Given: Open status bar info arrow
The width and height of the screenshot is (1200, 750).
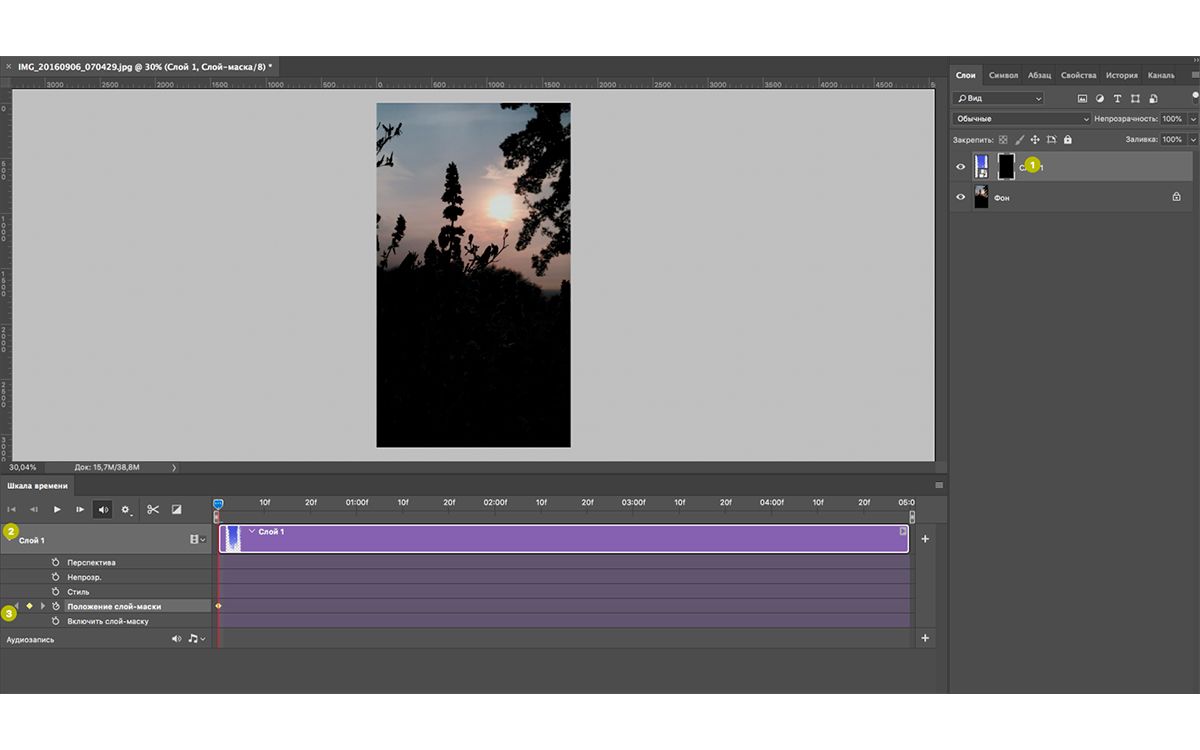Looking at the screenshot, I should pos(175,467).
